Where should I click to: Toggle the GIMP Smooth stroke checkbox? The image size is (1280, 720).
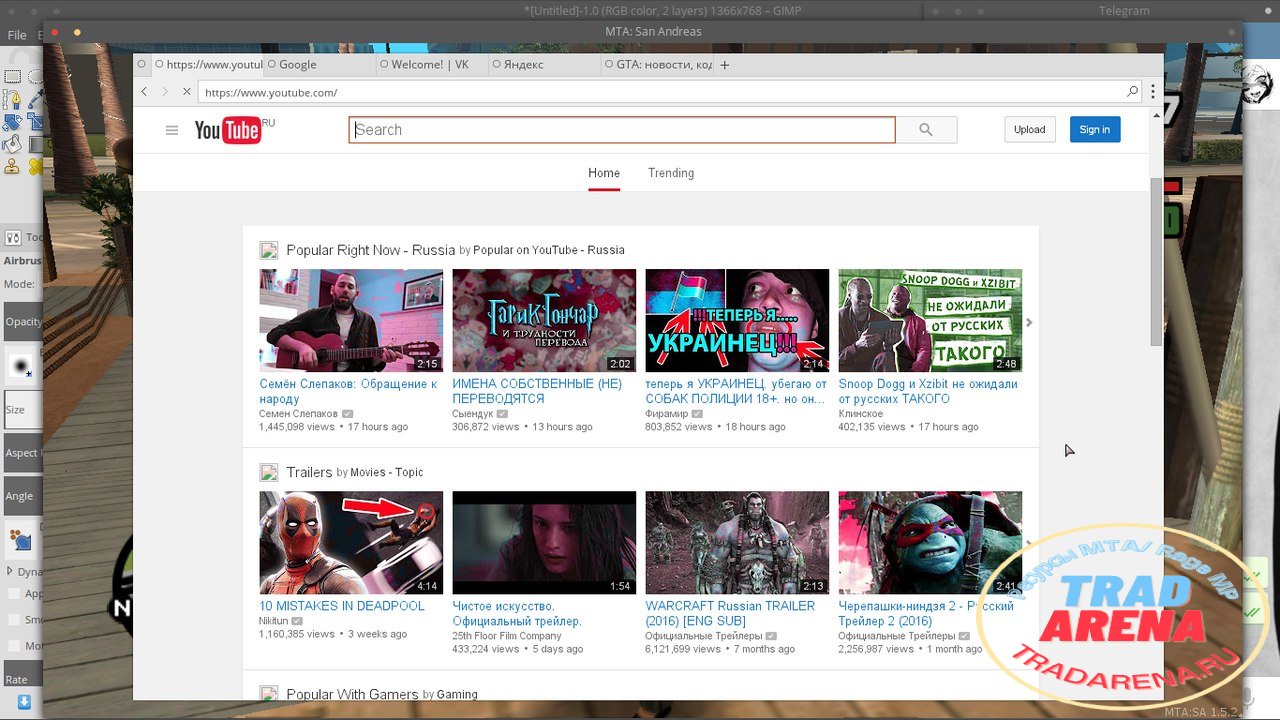(14, 619)
